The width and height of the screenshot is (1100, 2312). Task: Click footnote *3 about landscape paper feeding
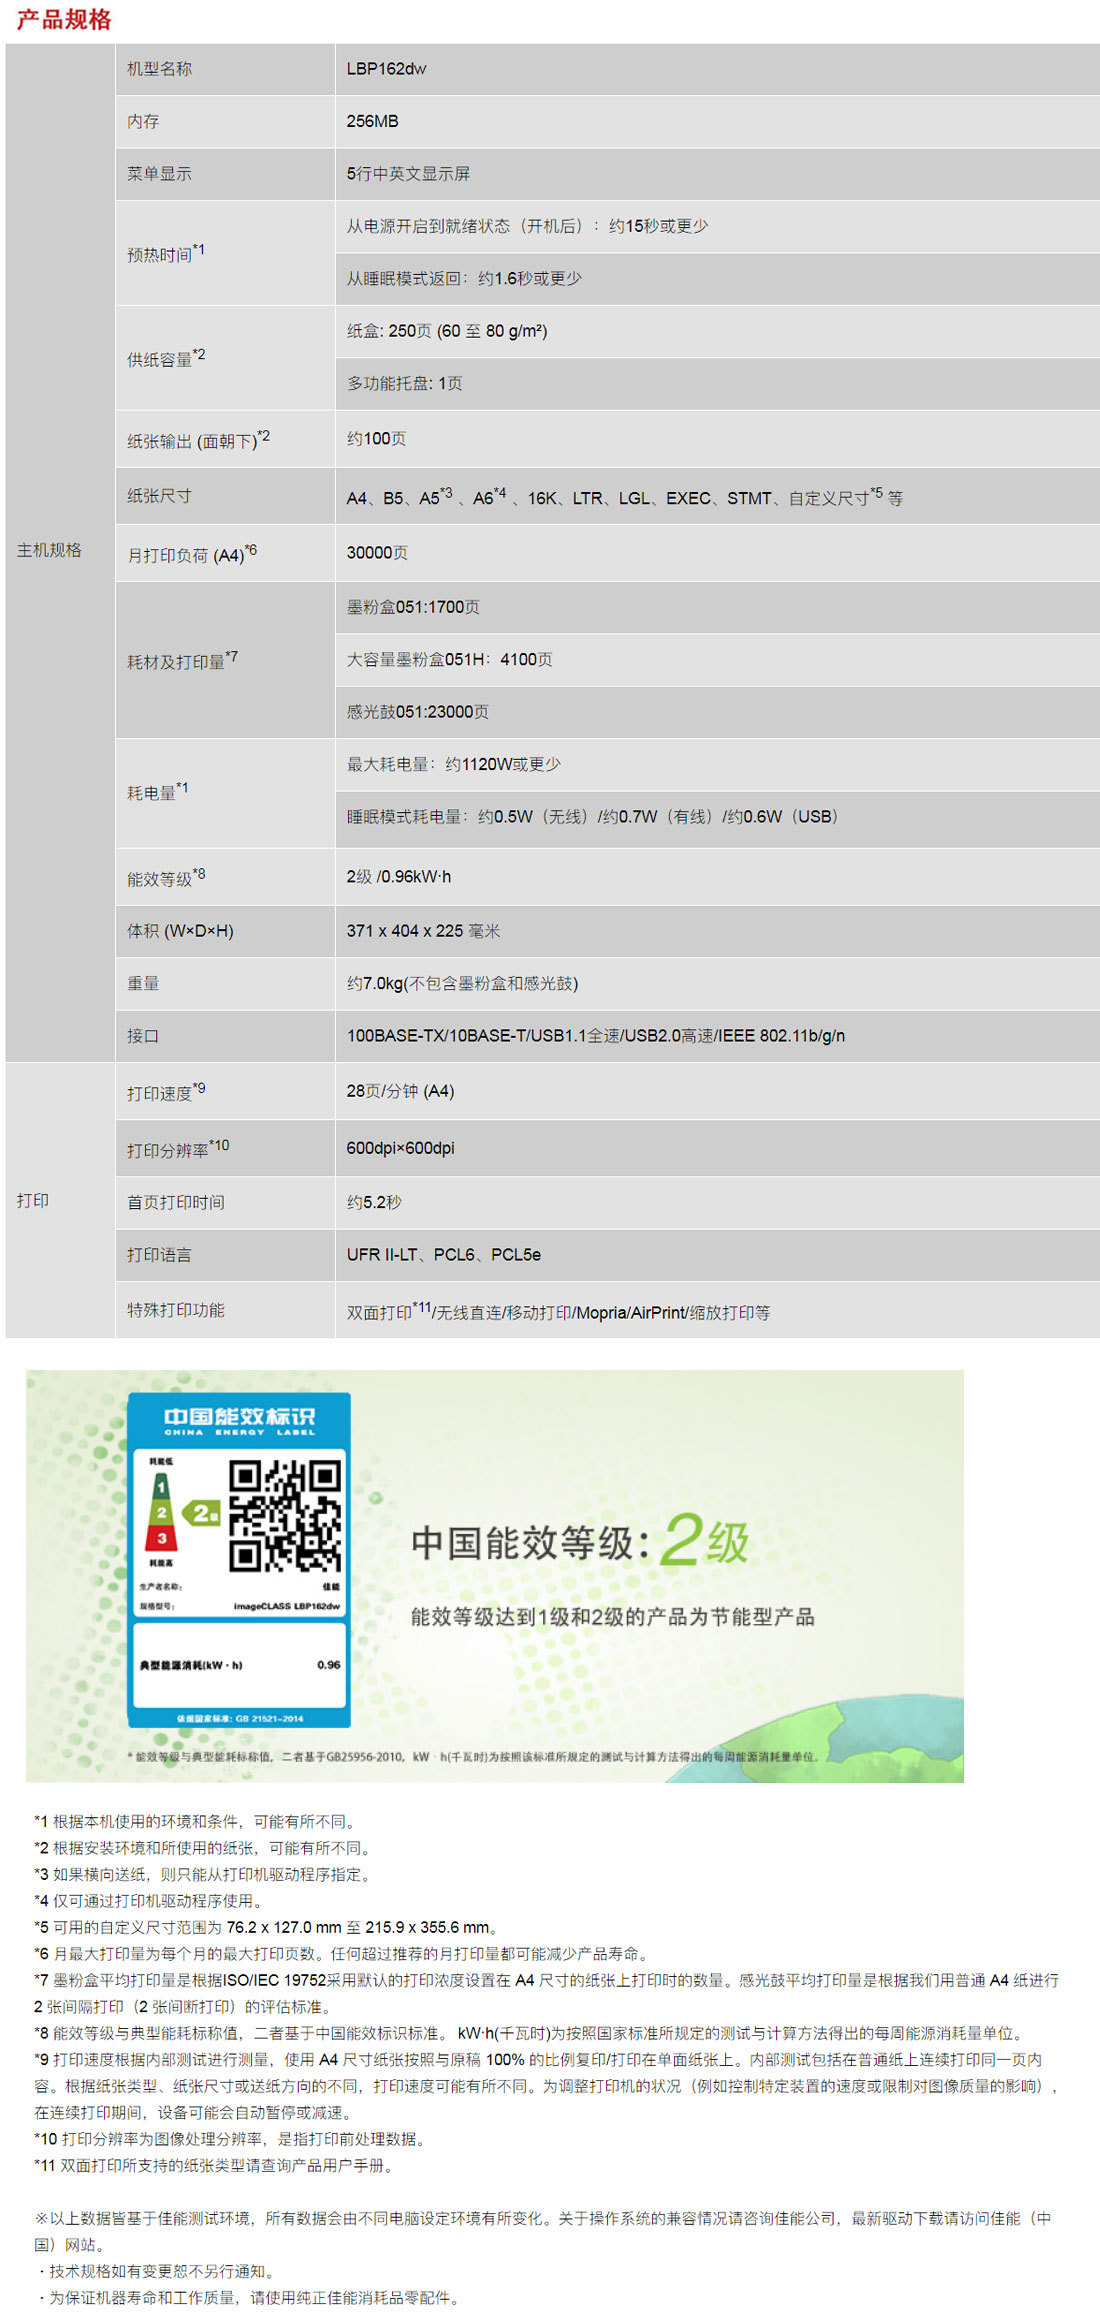pyautogui.click(x=206, y=1874)
